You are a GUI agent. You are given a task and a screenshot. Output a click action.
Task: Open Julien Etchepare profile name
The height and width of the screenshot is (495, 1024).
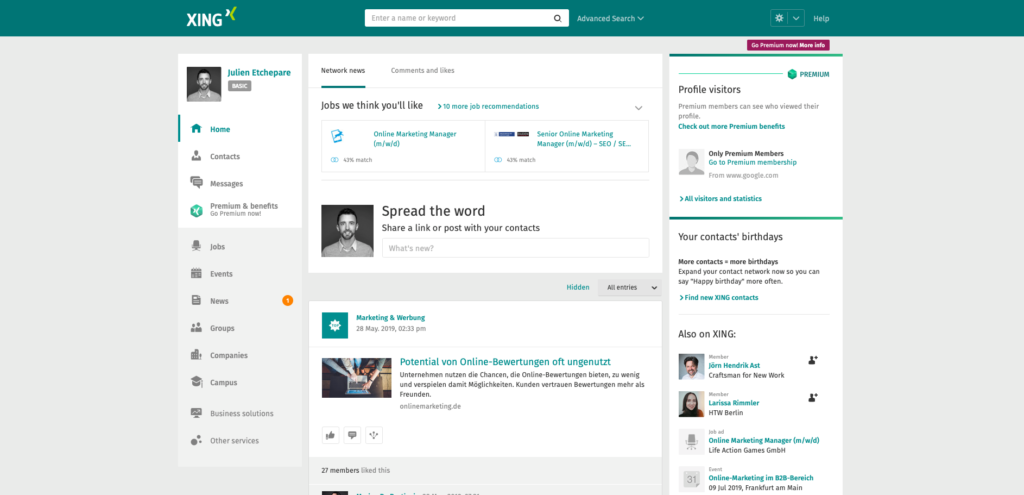pos(259,72)
